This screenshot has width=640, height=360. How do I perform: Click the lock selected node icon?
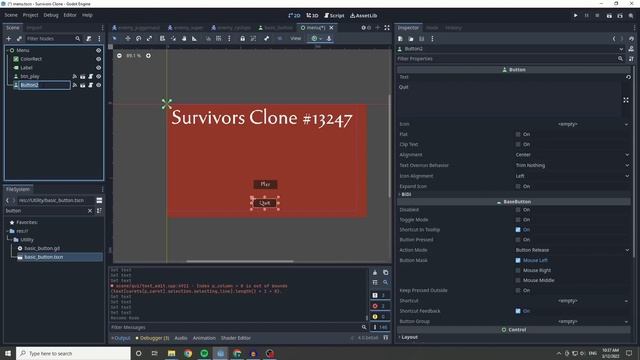click(x=242, y=38)
